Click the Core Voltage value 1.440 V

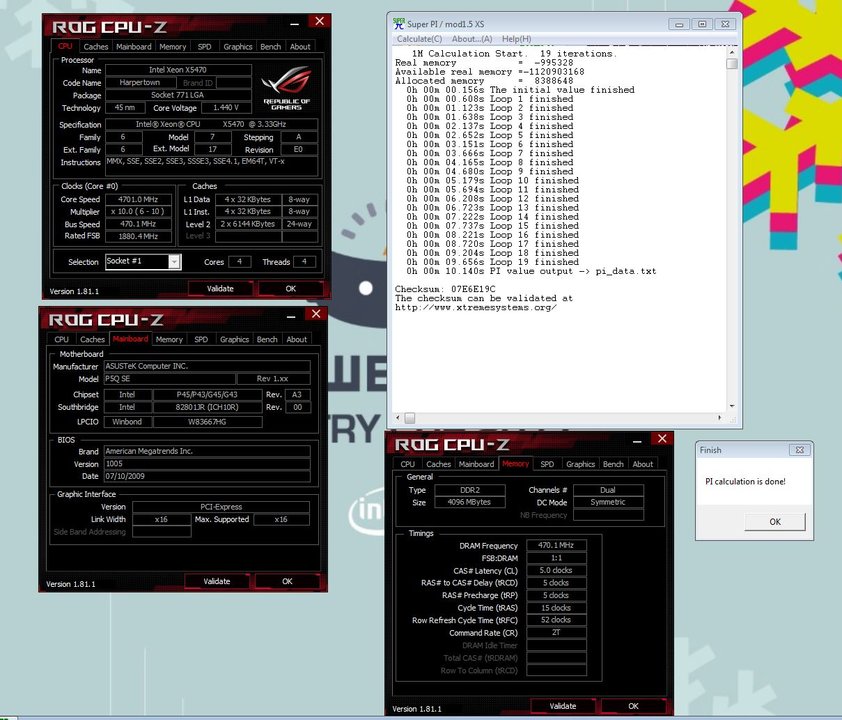click(226, 108)
